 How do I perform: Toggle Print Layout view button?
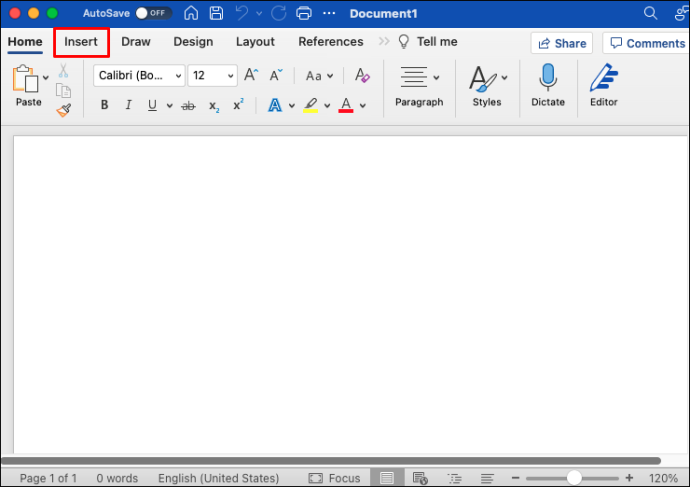tap(386, 478)
